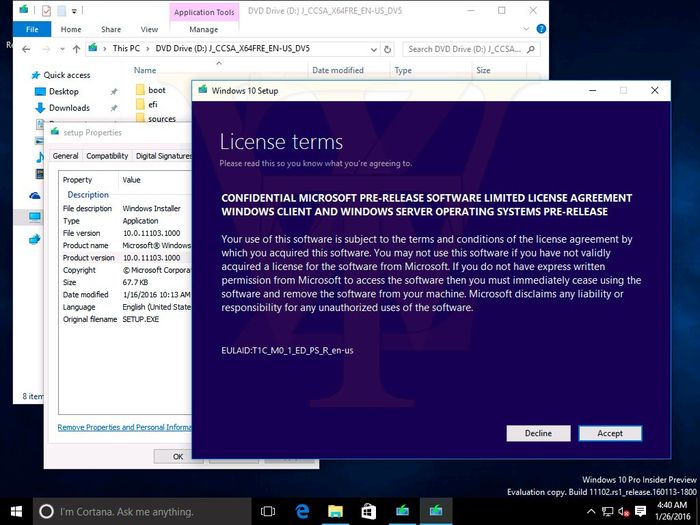Switch to the General tab in setup Properties
700x525 pixels.
[x=65, y=156]
